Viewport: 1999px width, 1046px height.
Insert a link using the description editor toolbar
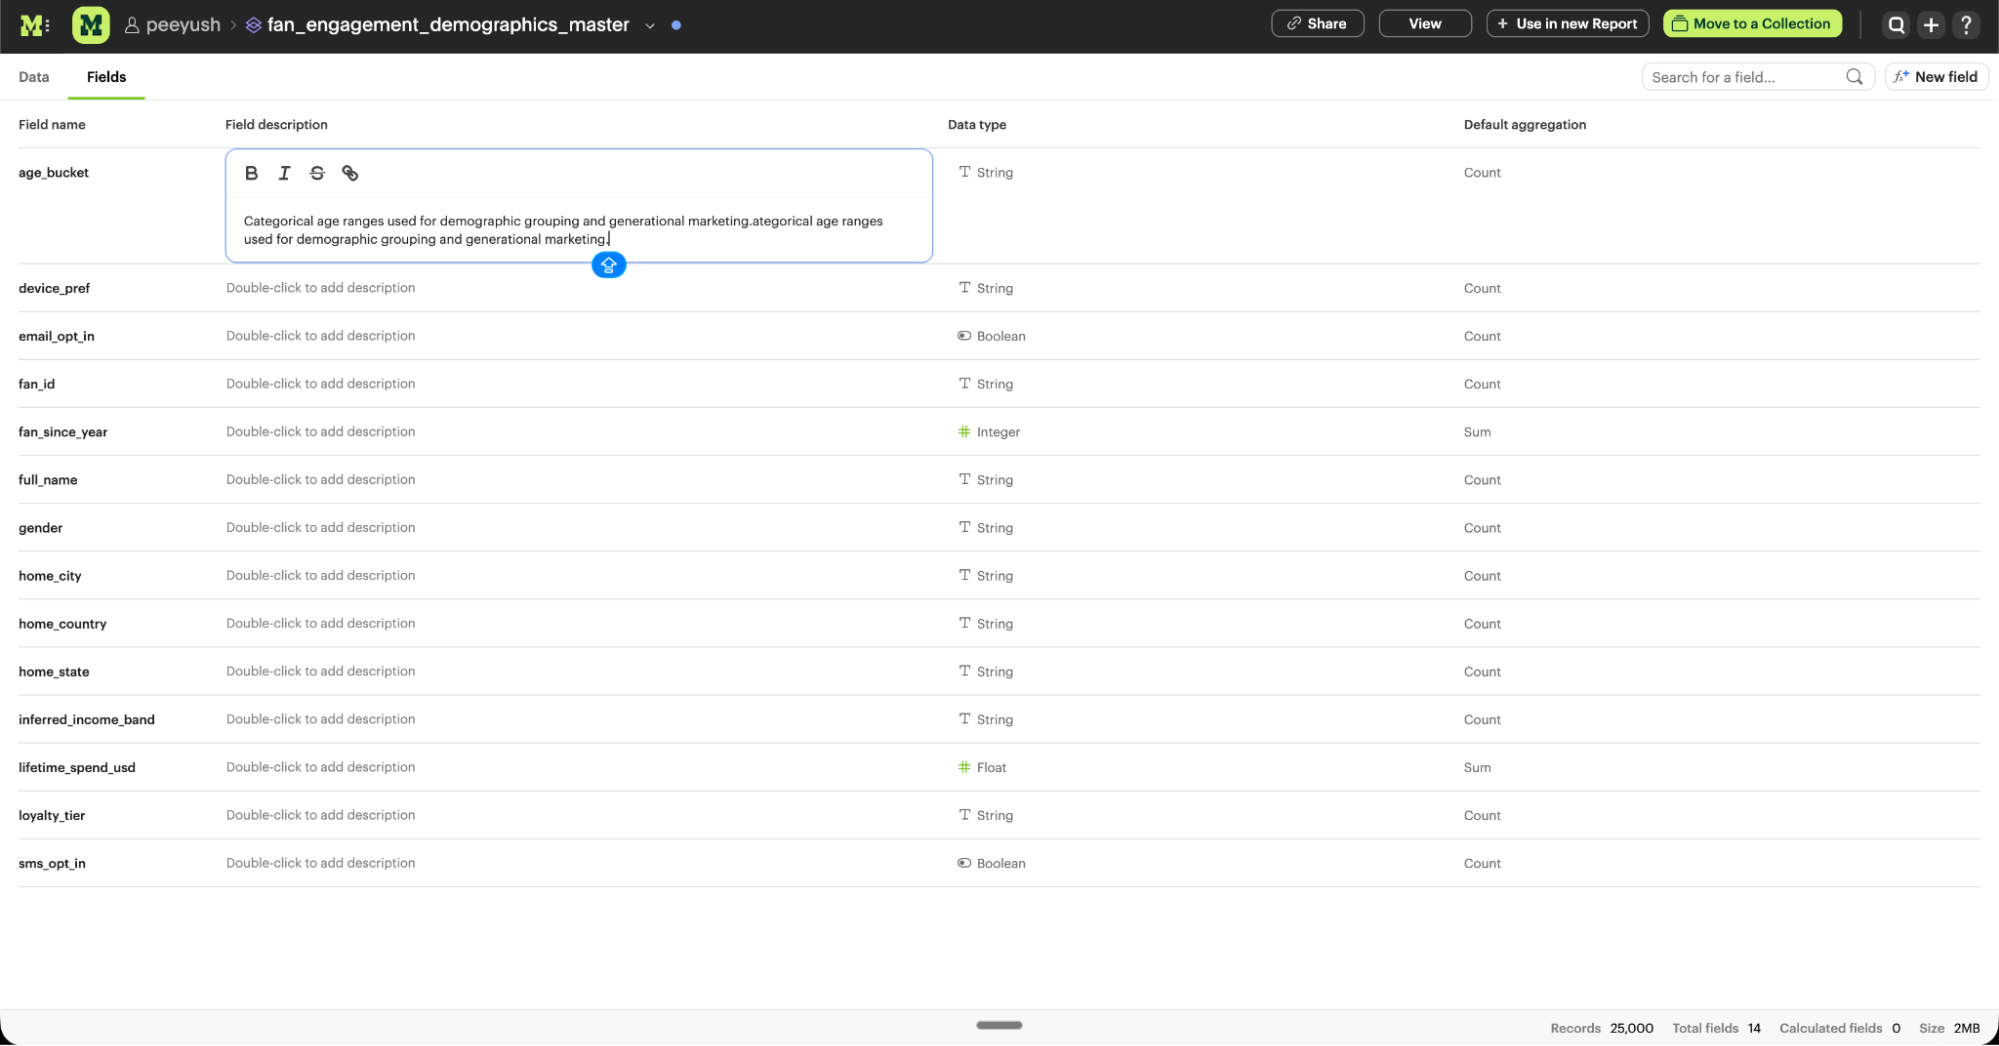[x=350, y=172]
